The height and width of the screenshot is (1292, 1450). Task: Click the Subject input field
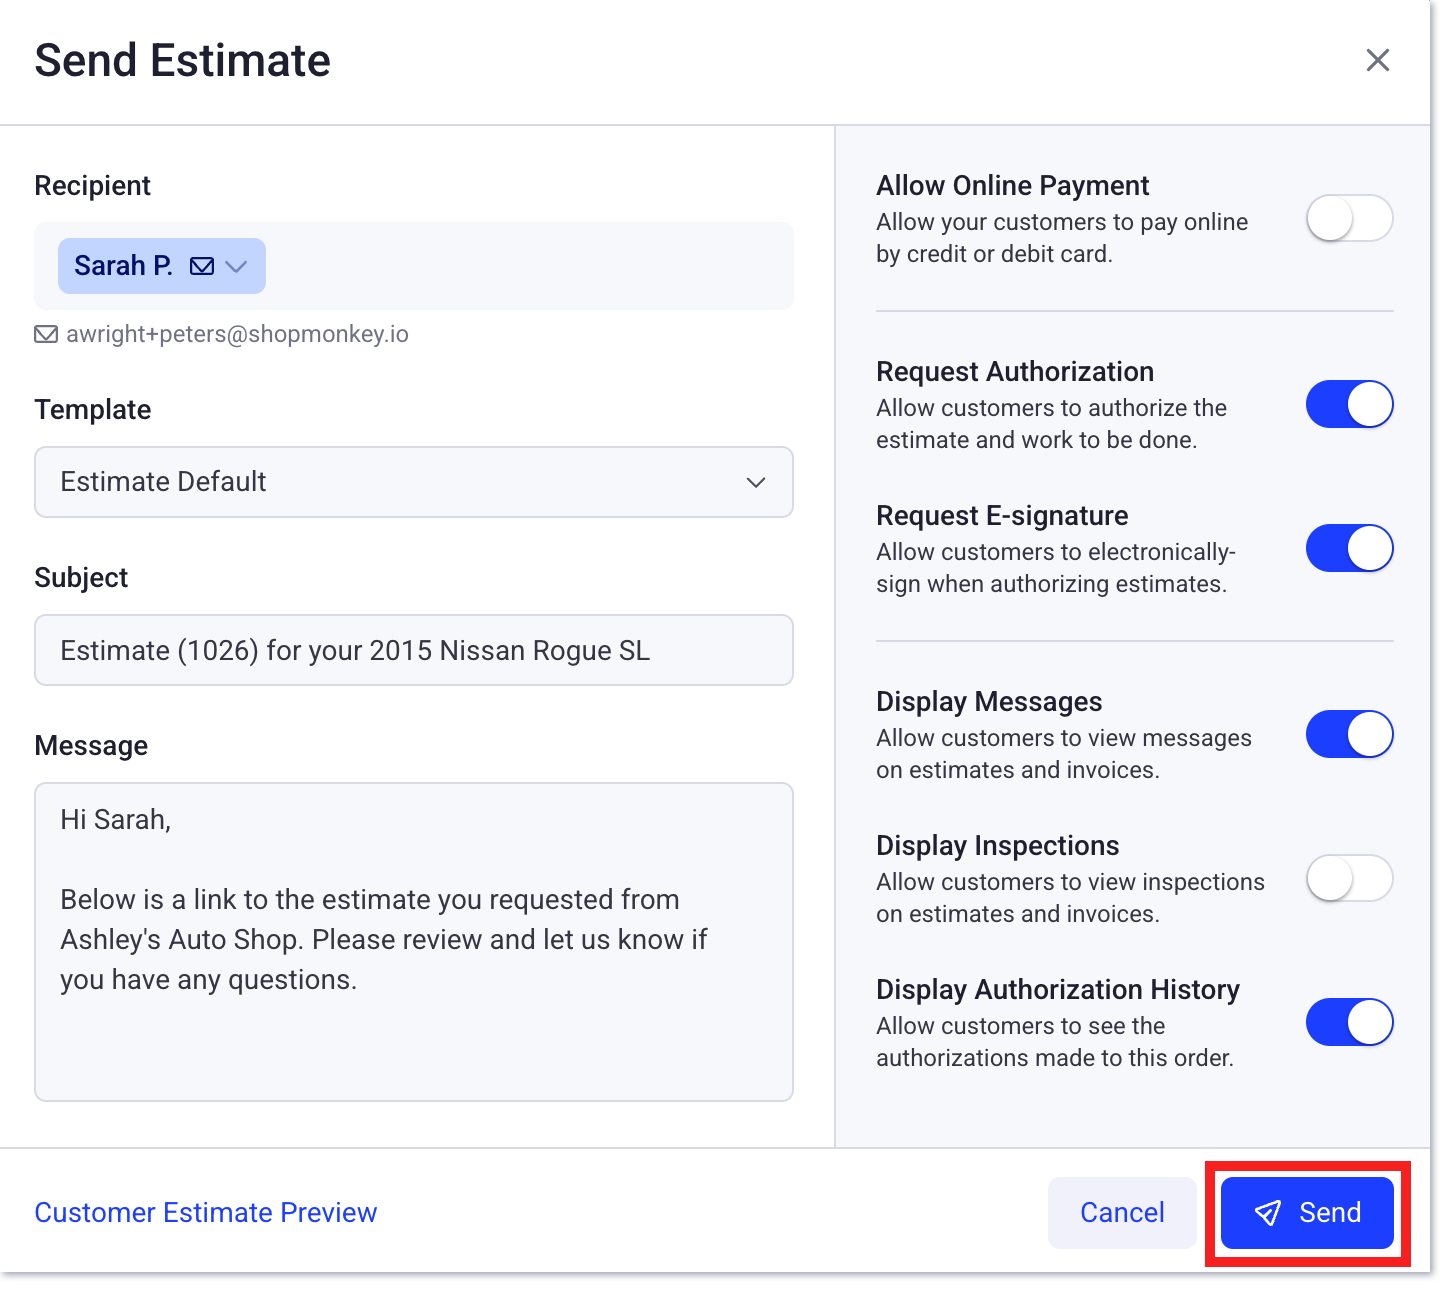(x=414, y=650)
